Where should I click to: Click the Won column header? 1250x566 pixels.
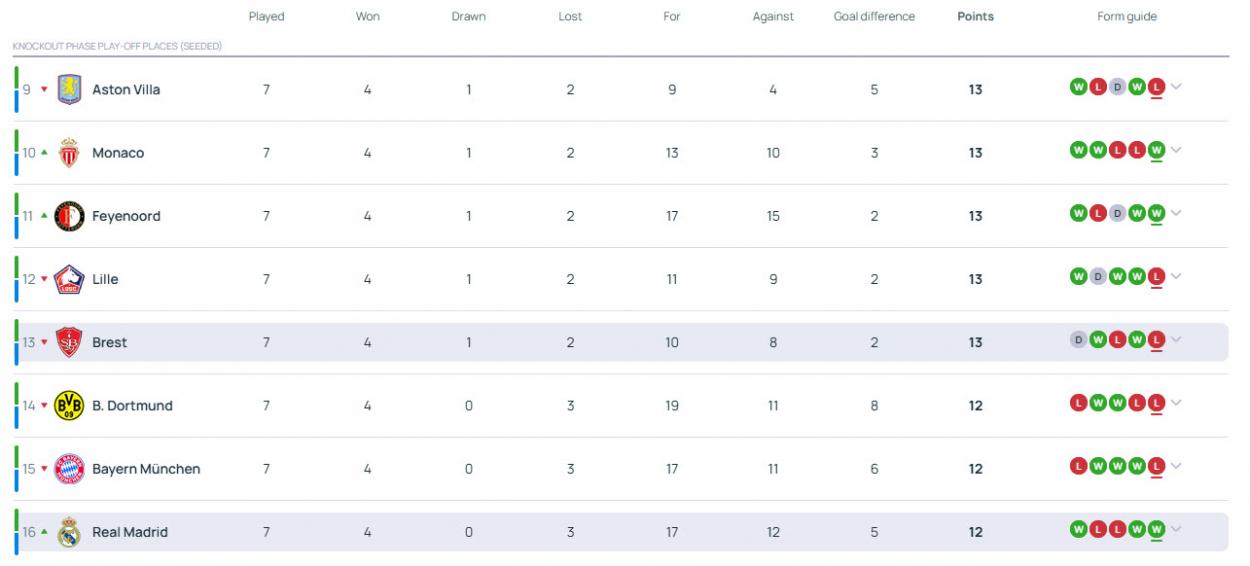(x=367, y=17)
